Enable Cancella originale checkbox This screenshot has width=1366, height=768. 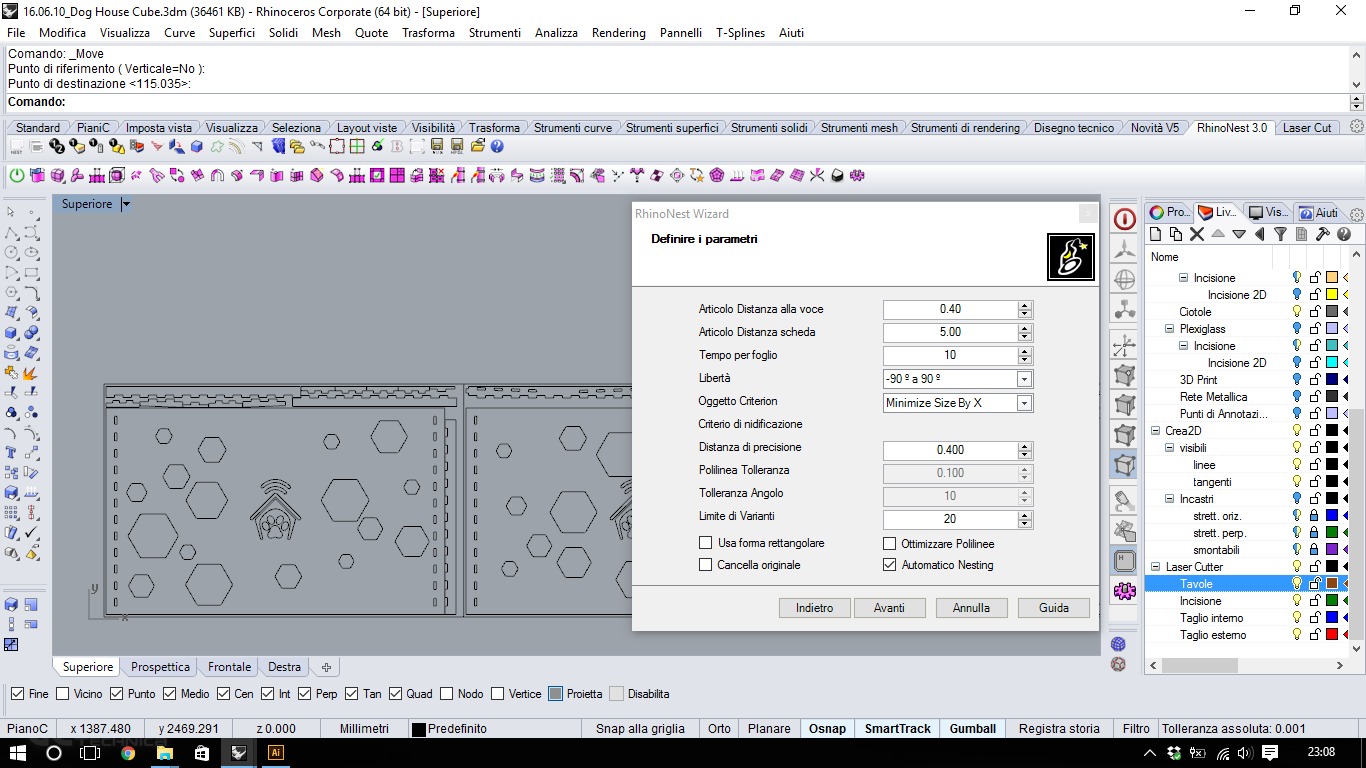(x=706, y=565)
